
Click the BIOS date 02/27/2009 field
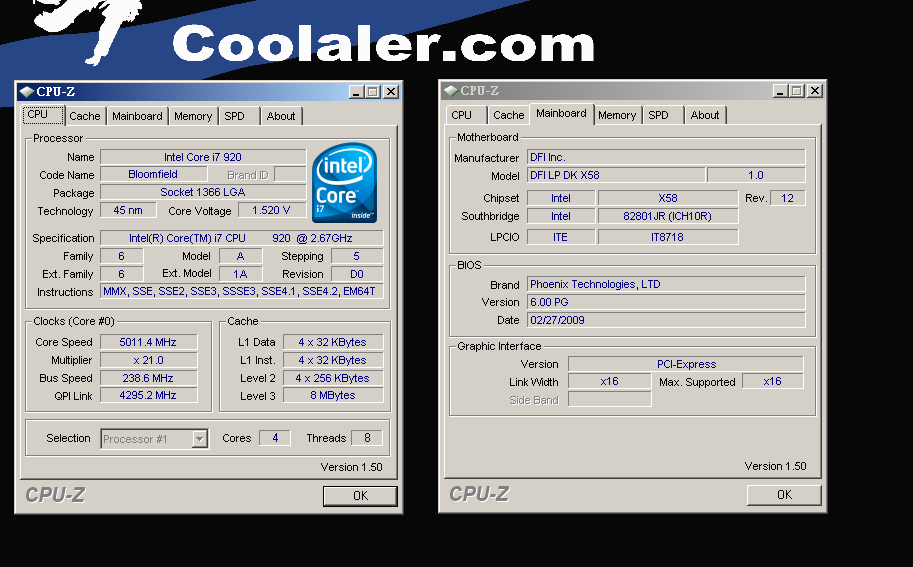tap(666, 320)
